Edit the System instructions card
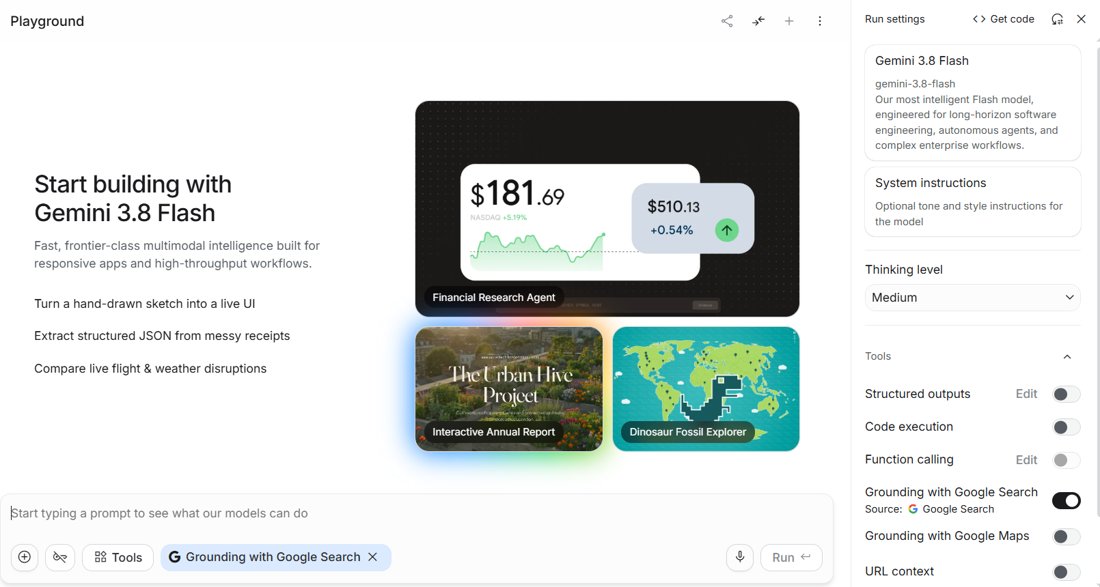The height and width of the screenshot is (587, 1100). point(972,201)
